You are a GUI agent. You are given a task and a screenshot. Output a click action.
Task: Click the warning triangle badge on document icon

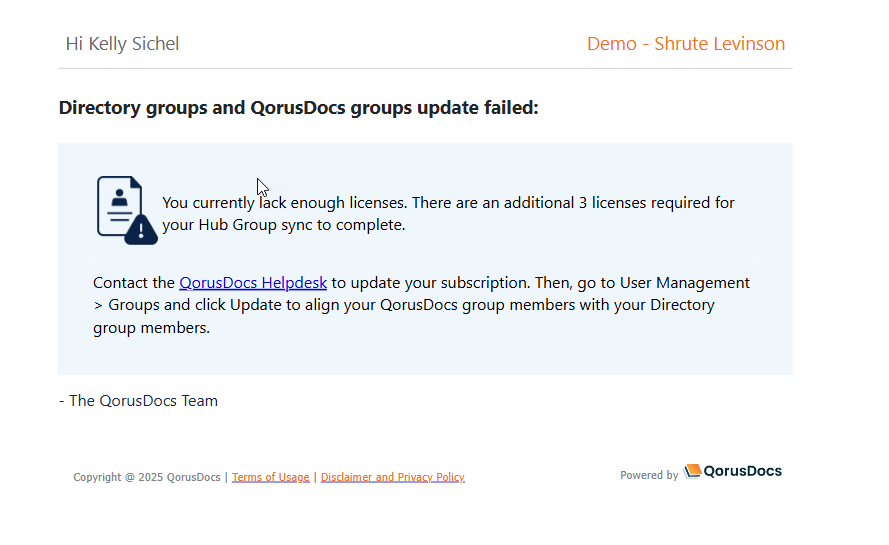(142, 230)
